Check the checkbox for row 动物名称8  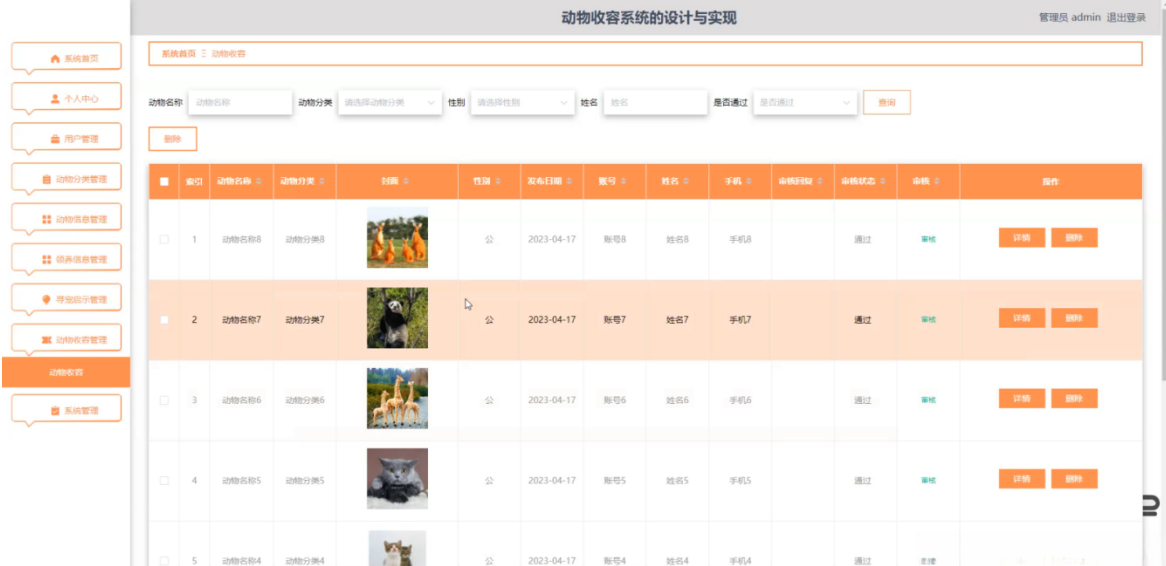(x=164, y=239)
